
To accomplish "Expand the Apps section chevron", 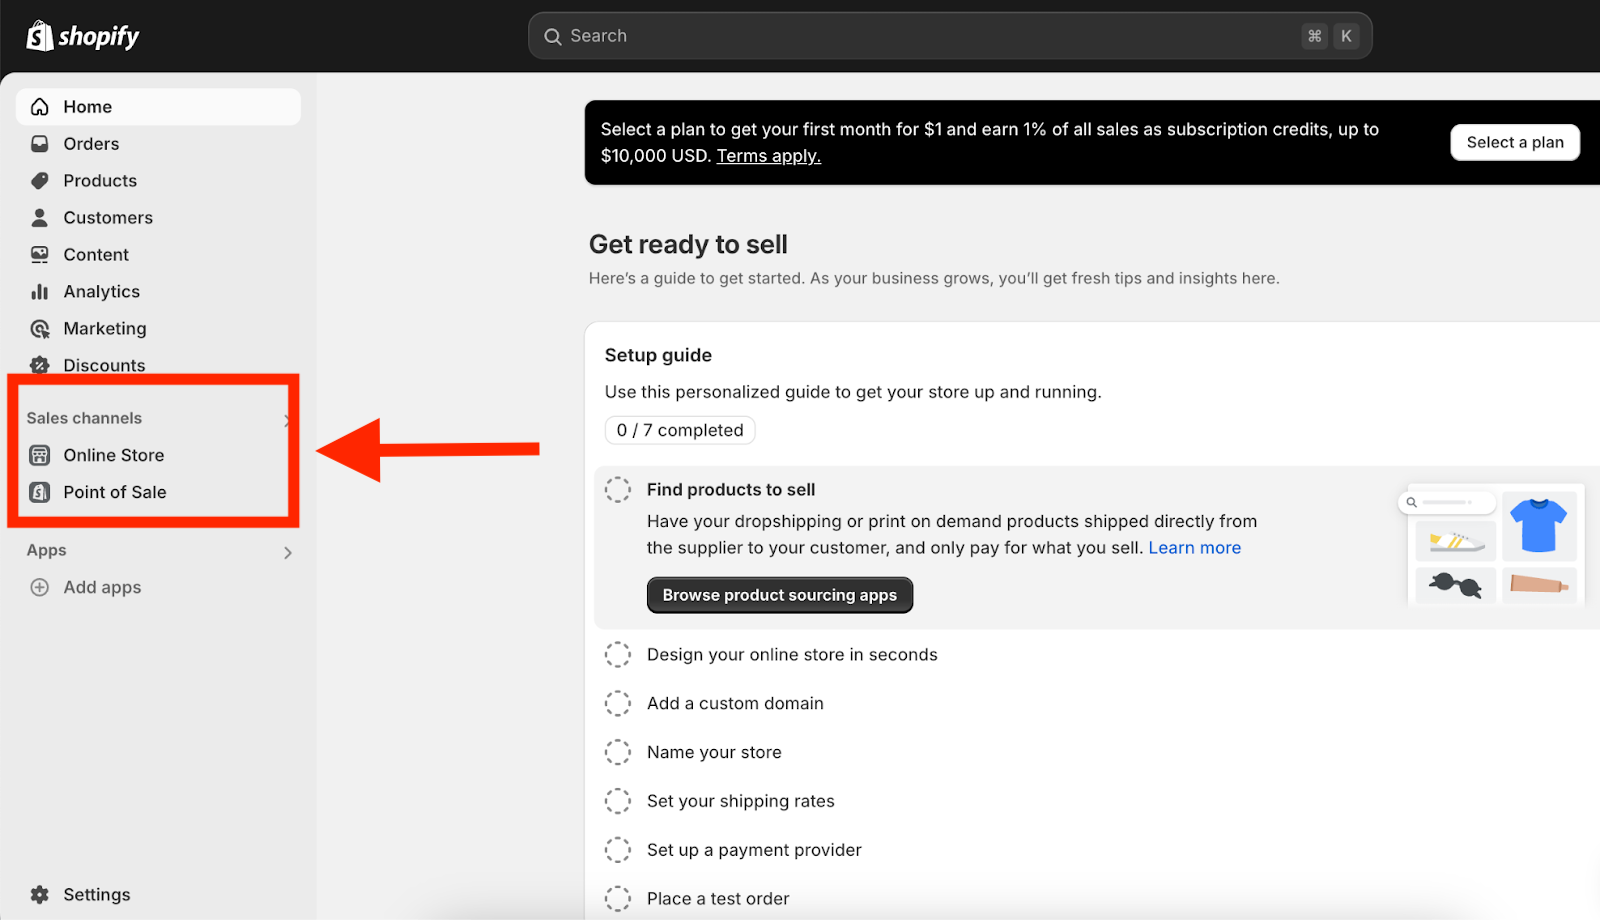I will [288, 553].
